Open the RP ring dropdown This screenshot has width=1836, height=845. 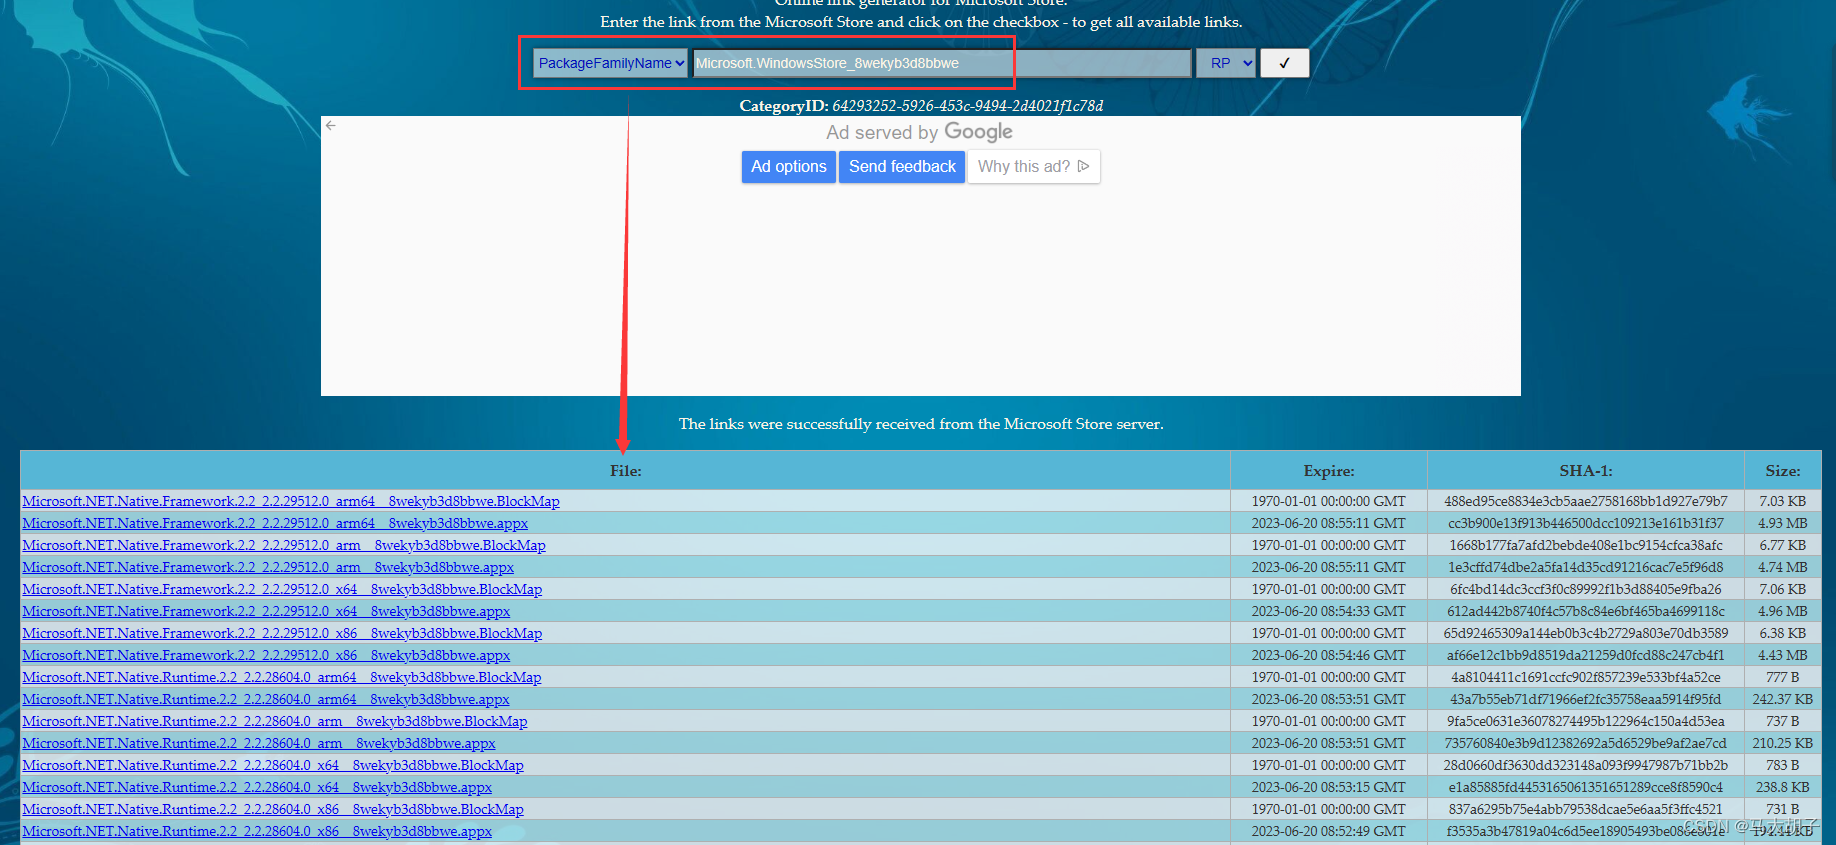[x=1226, y=63]
